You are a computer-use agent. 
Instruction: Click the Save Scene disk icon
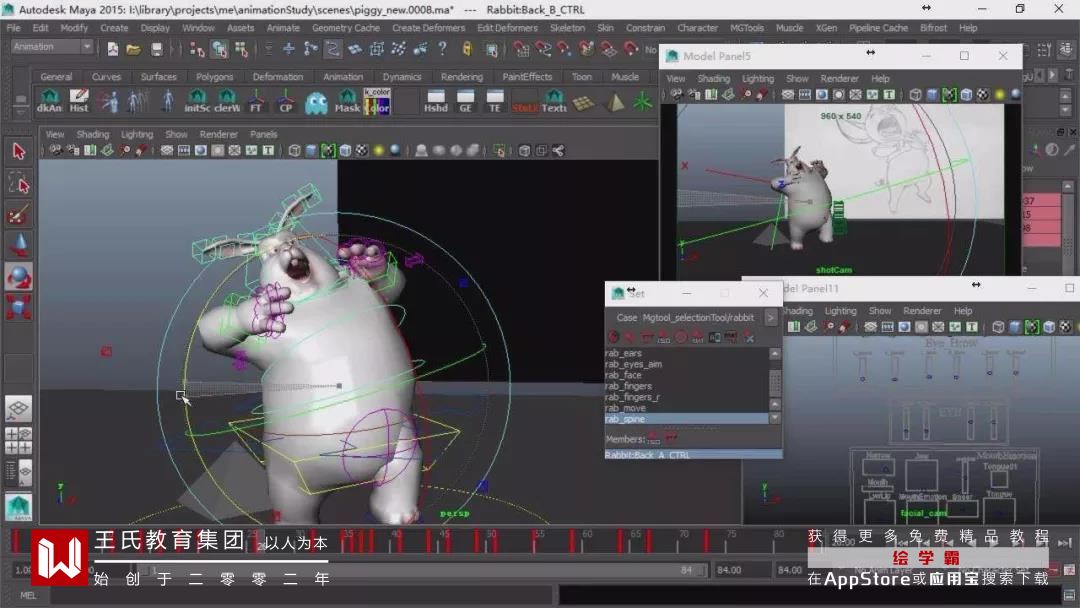(157, 49)
